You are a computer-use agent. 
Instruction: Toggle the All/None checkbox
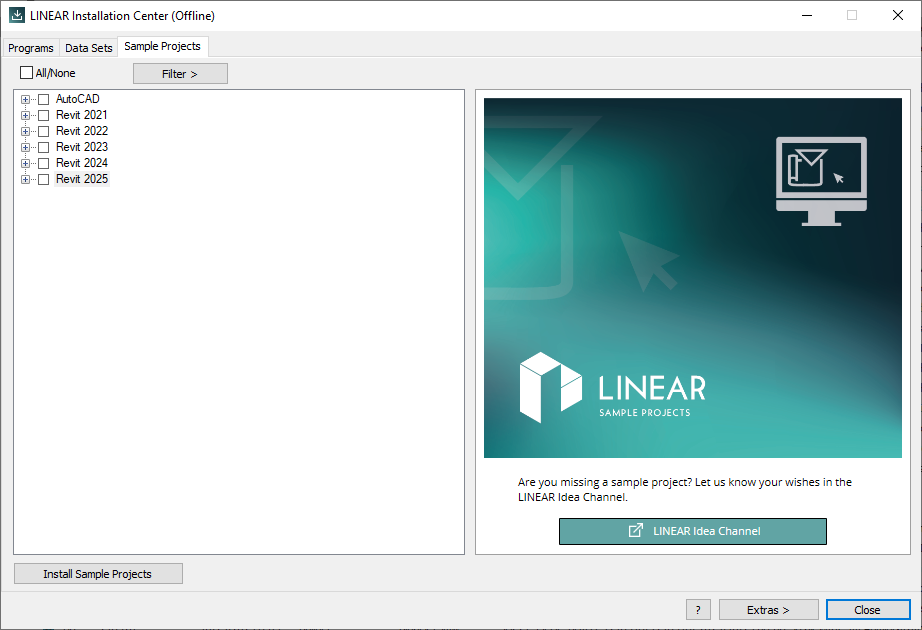click(x=26, y=73)
